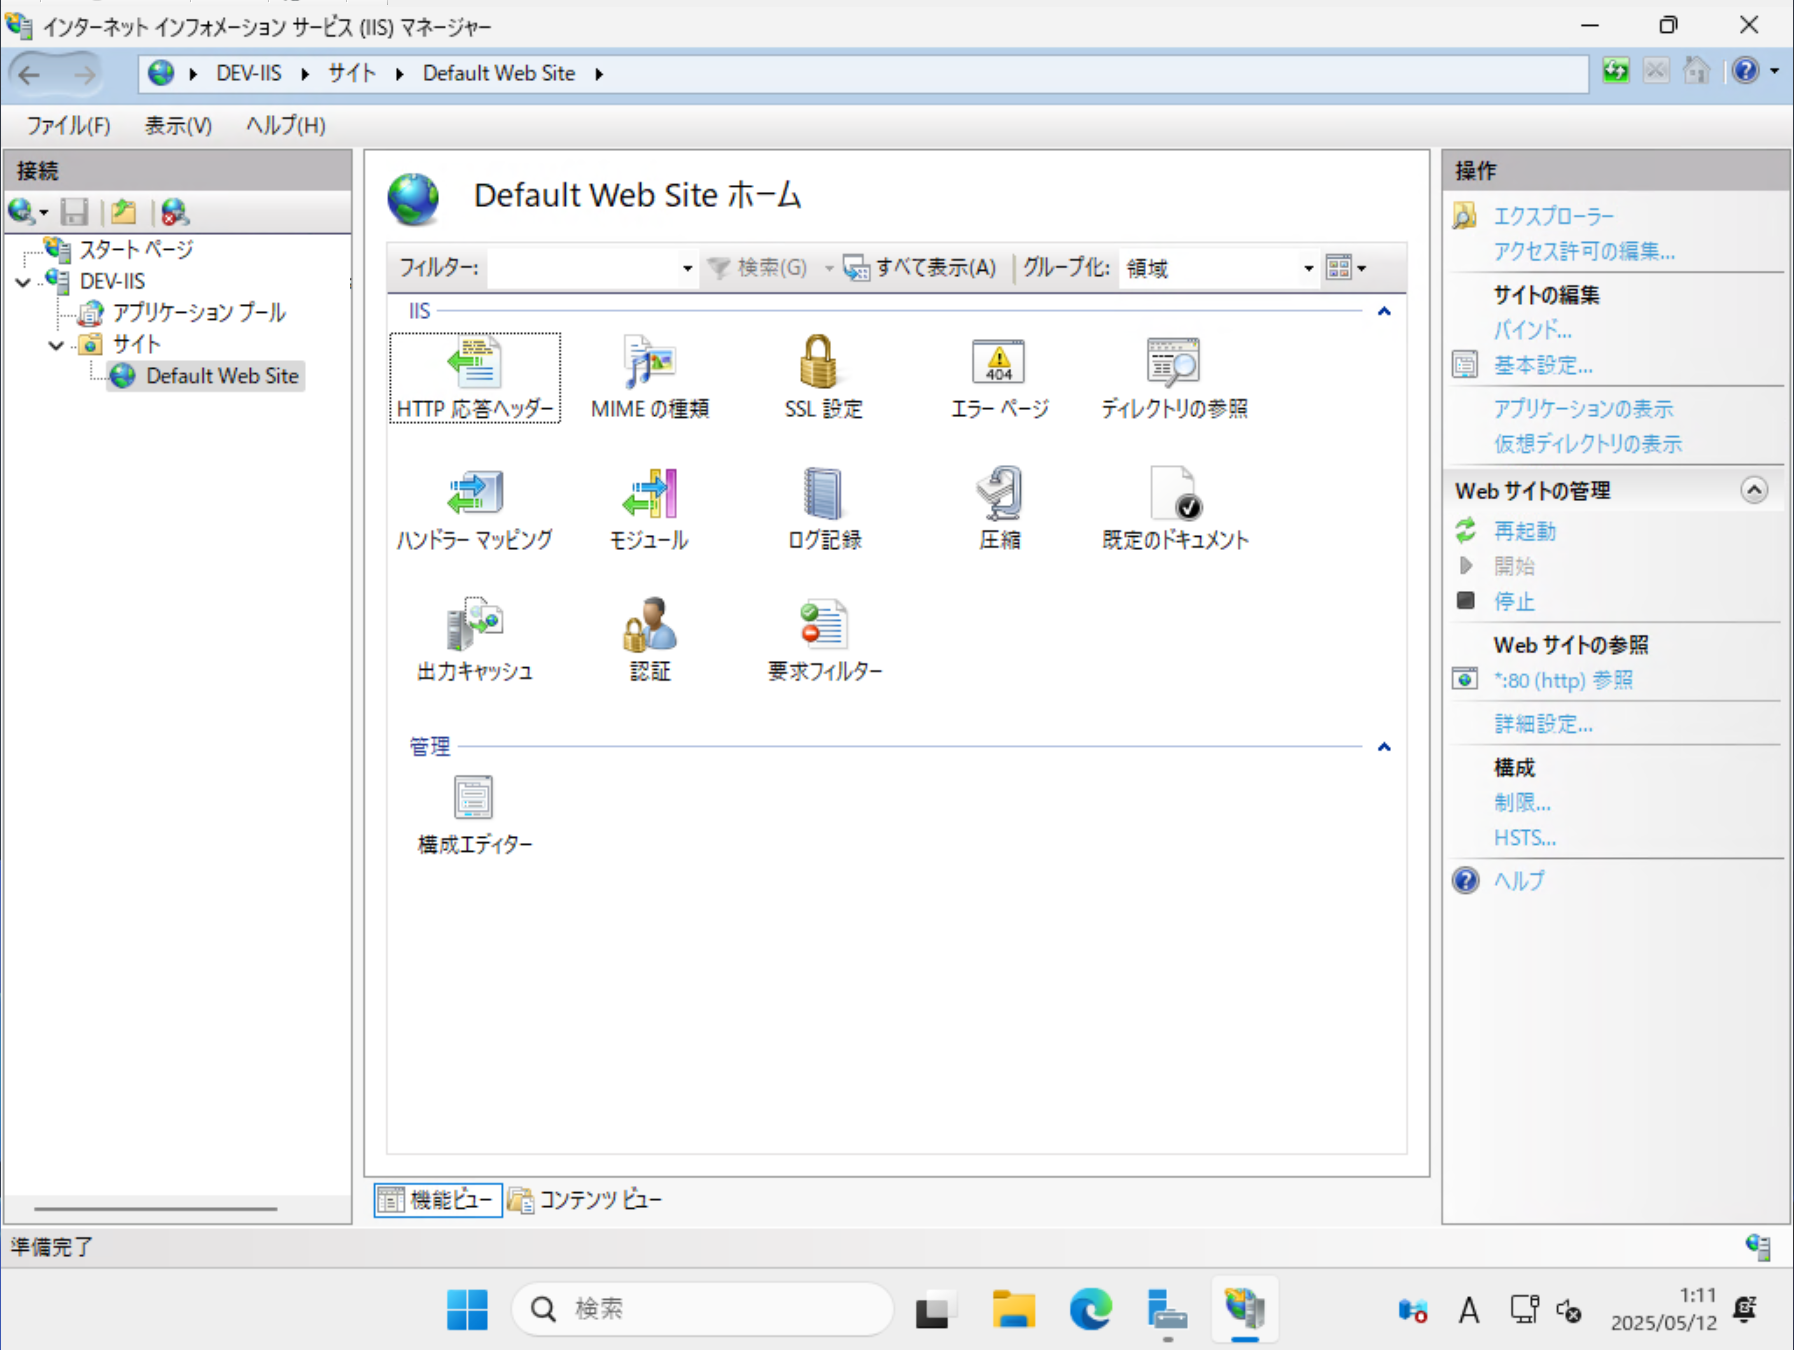Screen dimensions: 1794x1350
Task: Click the forward navigation arrow
Action: tap(85, 74)
